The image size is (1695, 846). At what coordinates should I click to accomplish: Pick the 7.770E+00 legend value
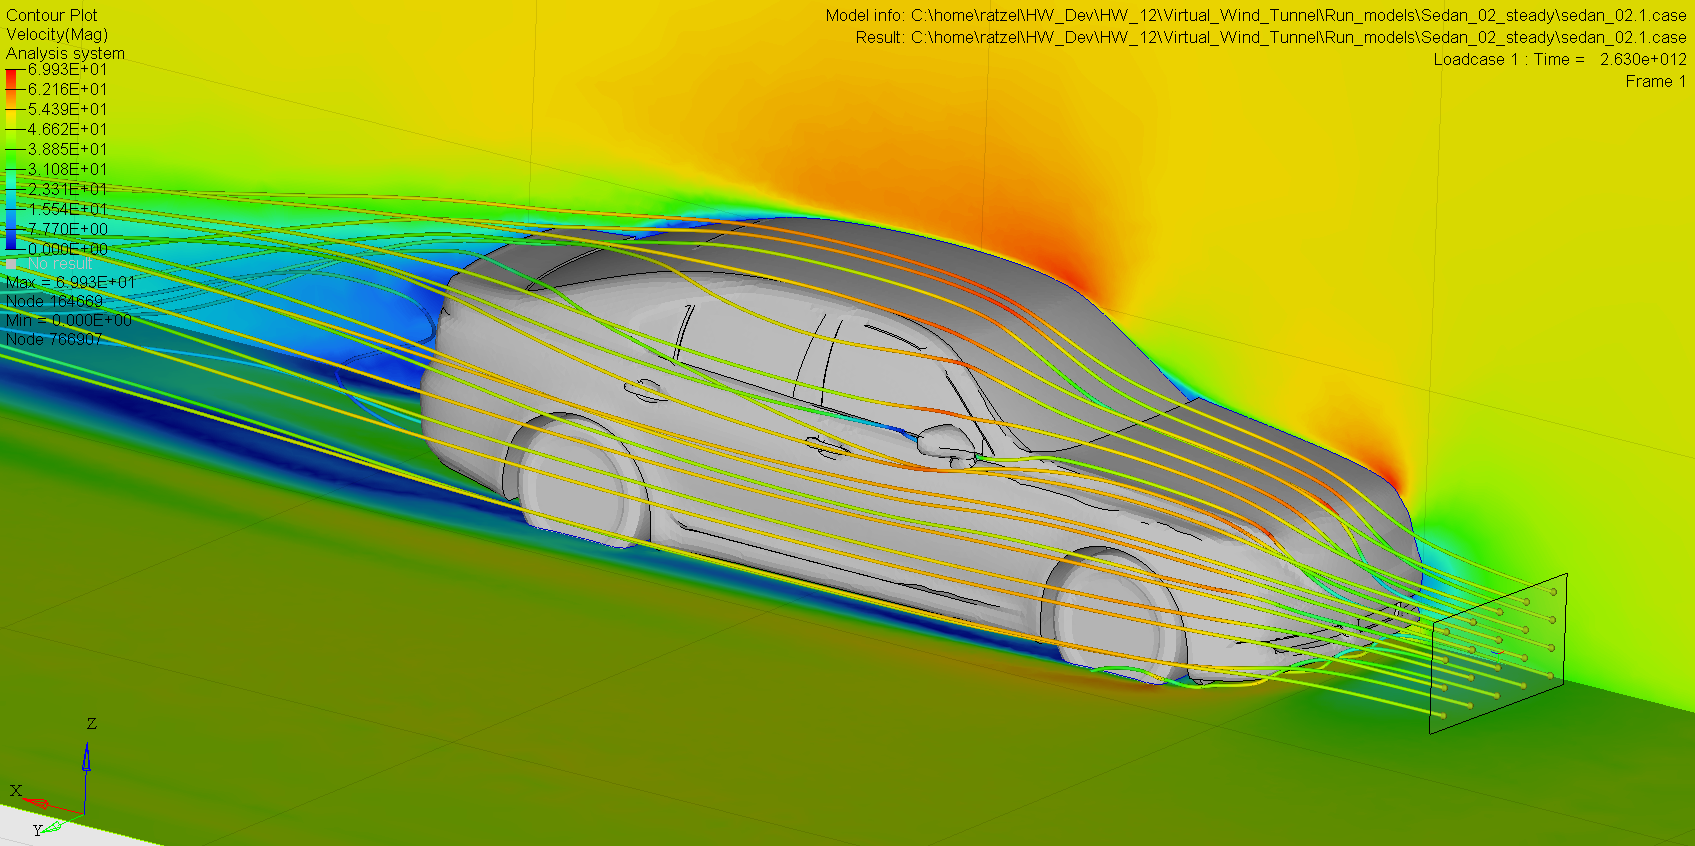tap(67, 229)
